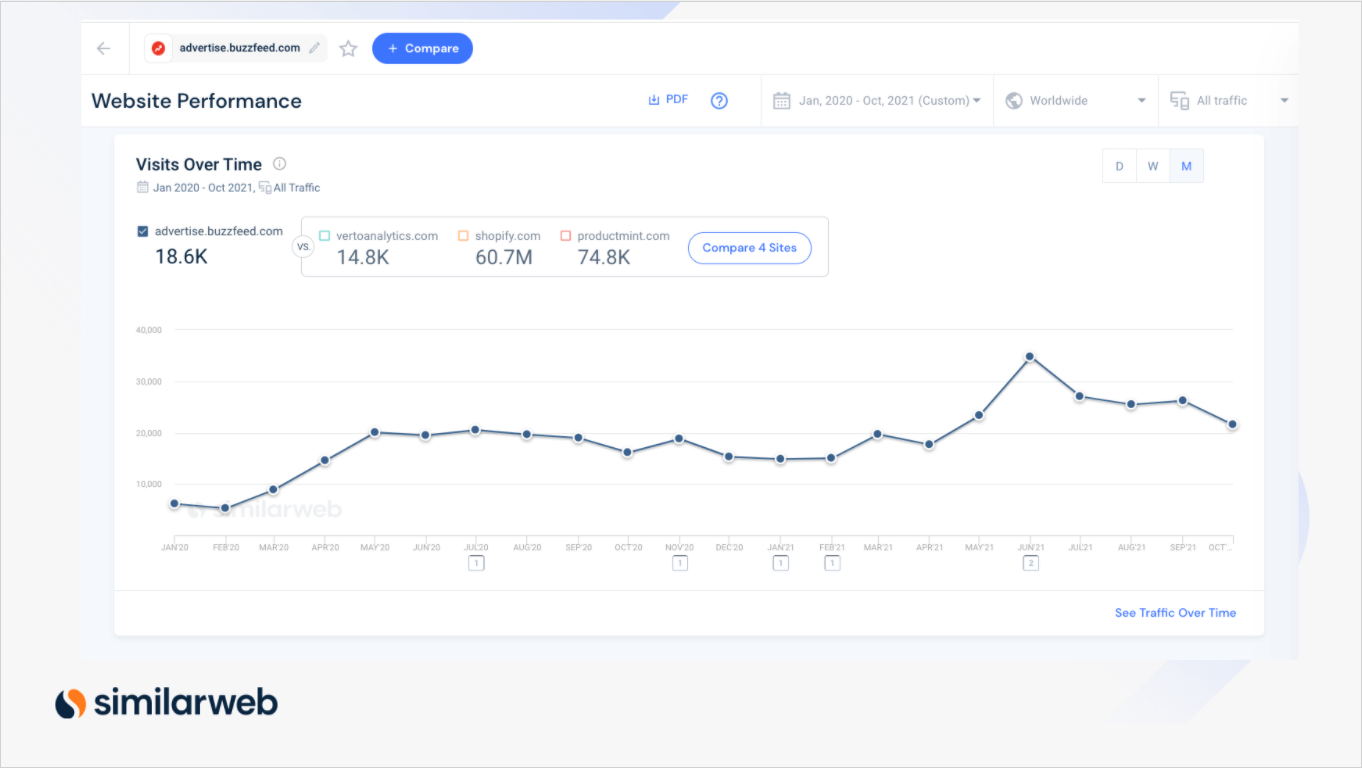Click the advertise.buzzfeed.com domain text

coord(240,48)
